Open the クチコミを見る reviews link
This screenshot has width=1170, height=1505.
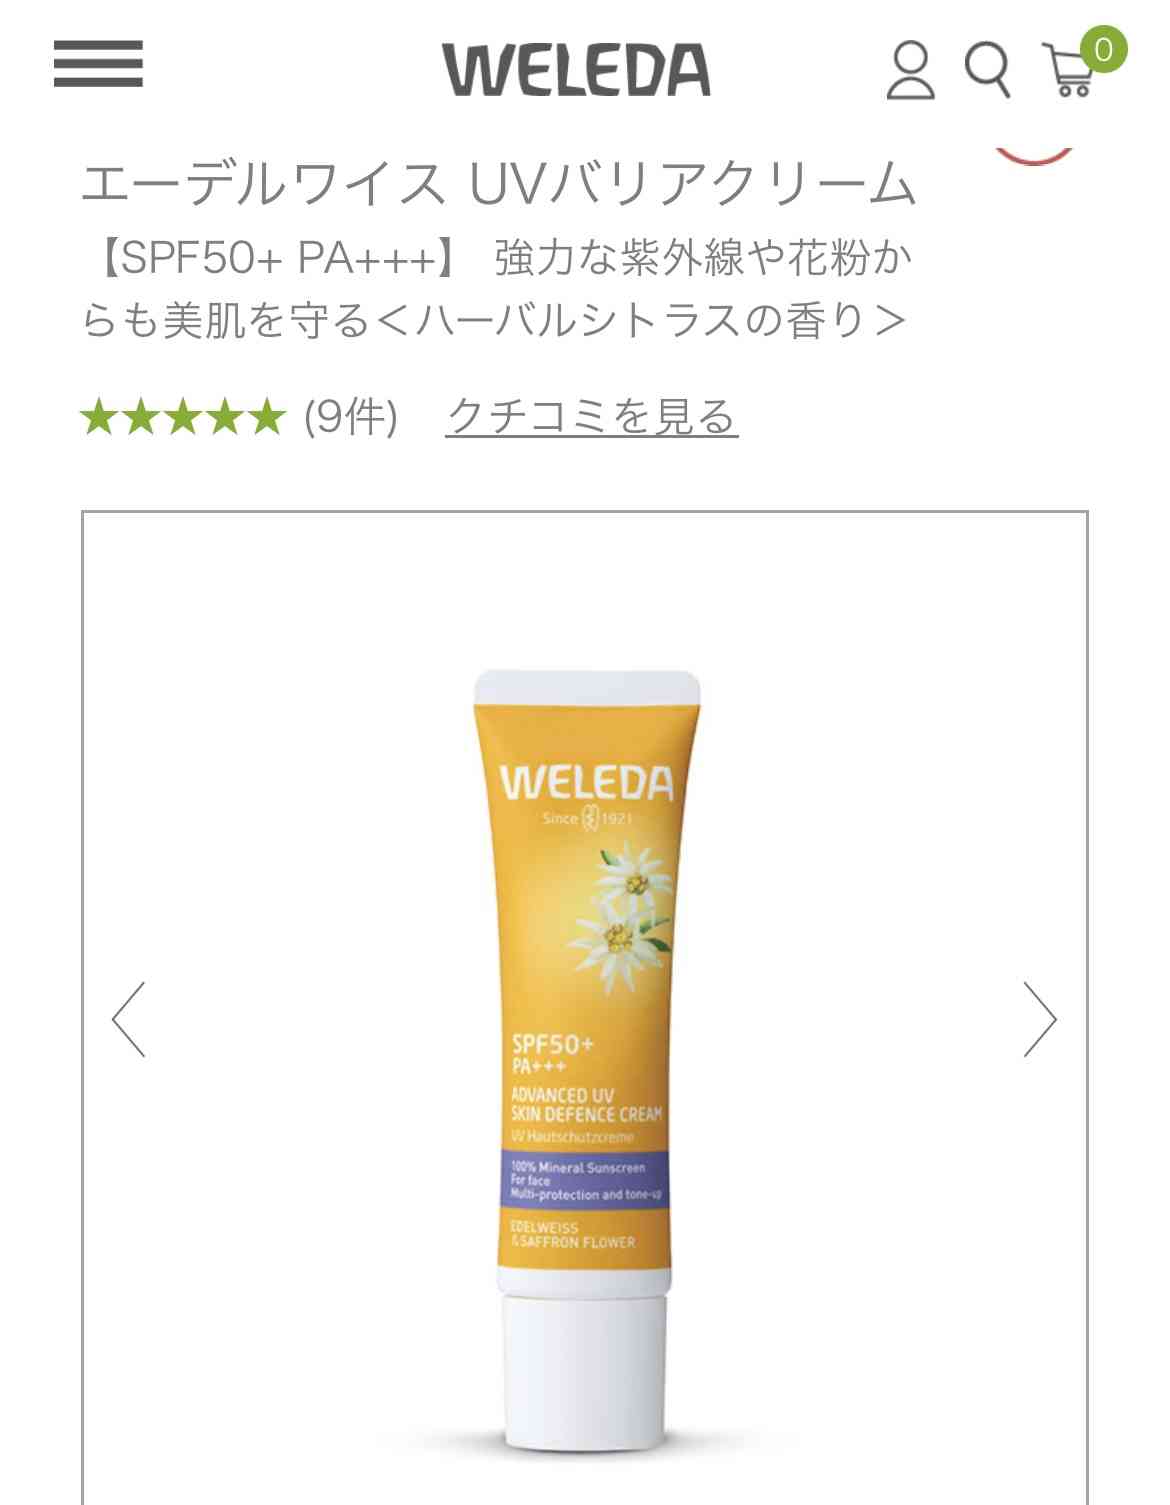pos(592,416)
